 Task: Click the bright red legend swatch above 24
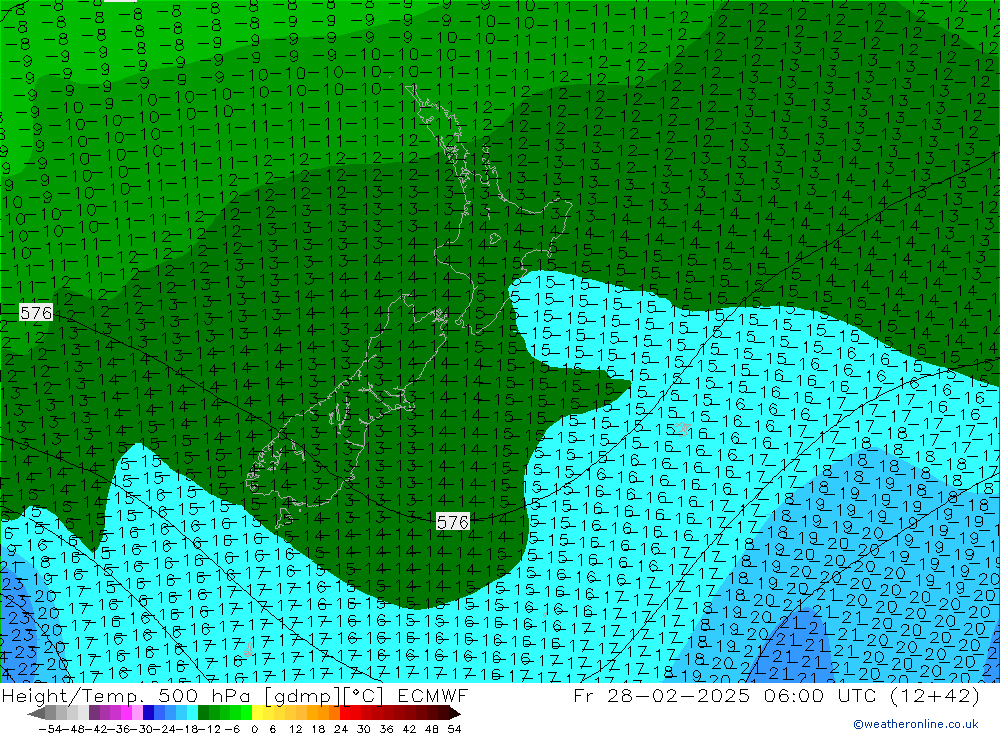pos(345,713)
